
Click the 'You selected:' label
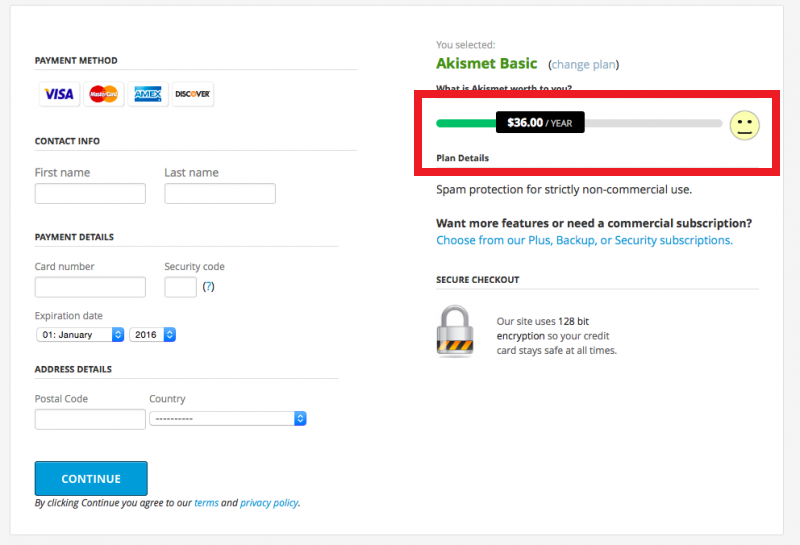click(x=466, y=45)
